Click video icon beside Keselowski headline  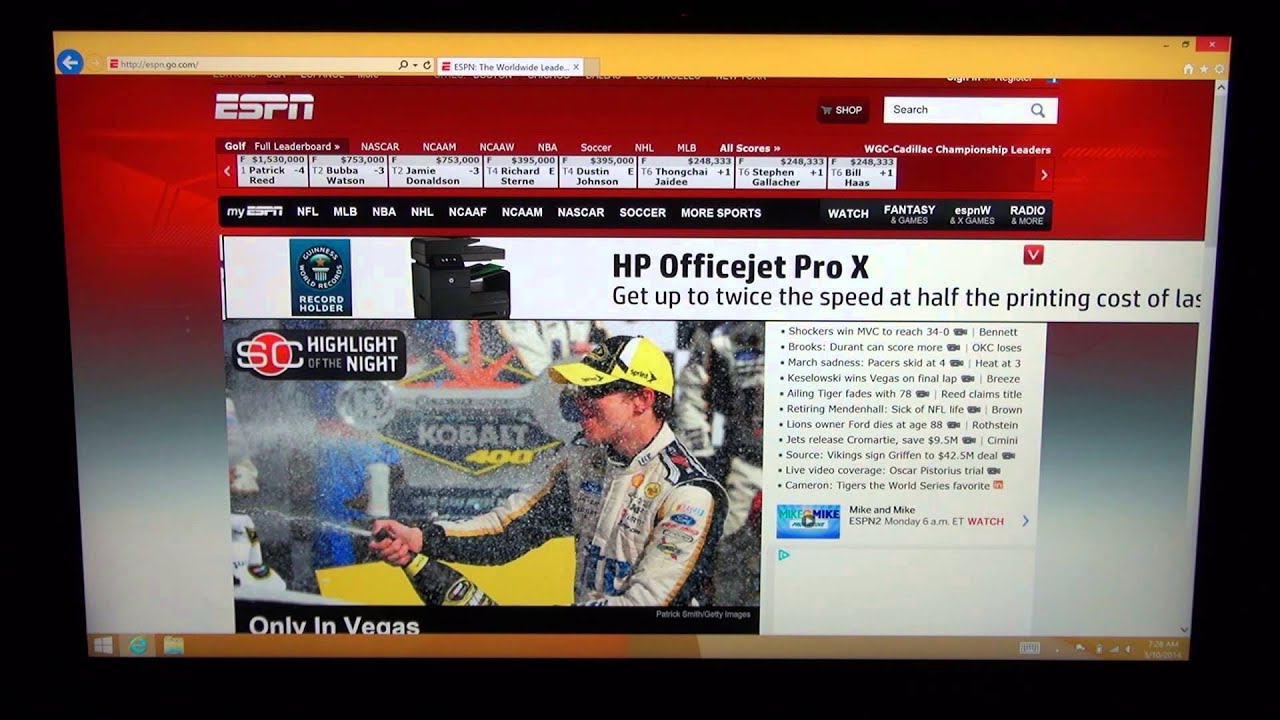[x=967, y=379]
